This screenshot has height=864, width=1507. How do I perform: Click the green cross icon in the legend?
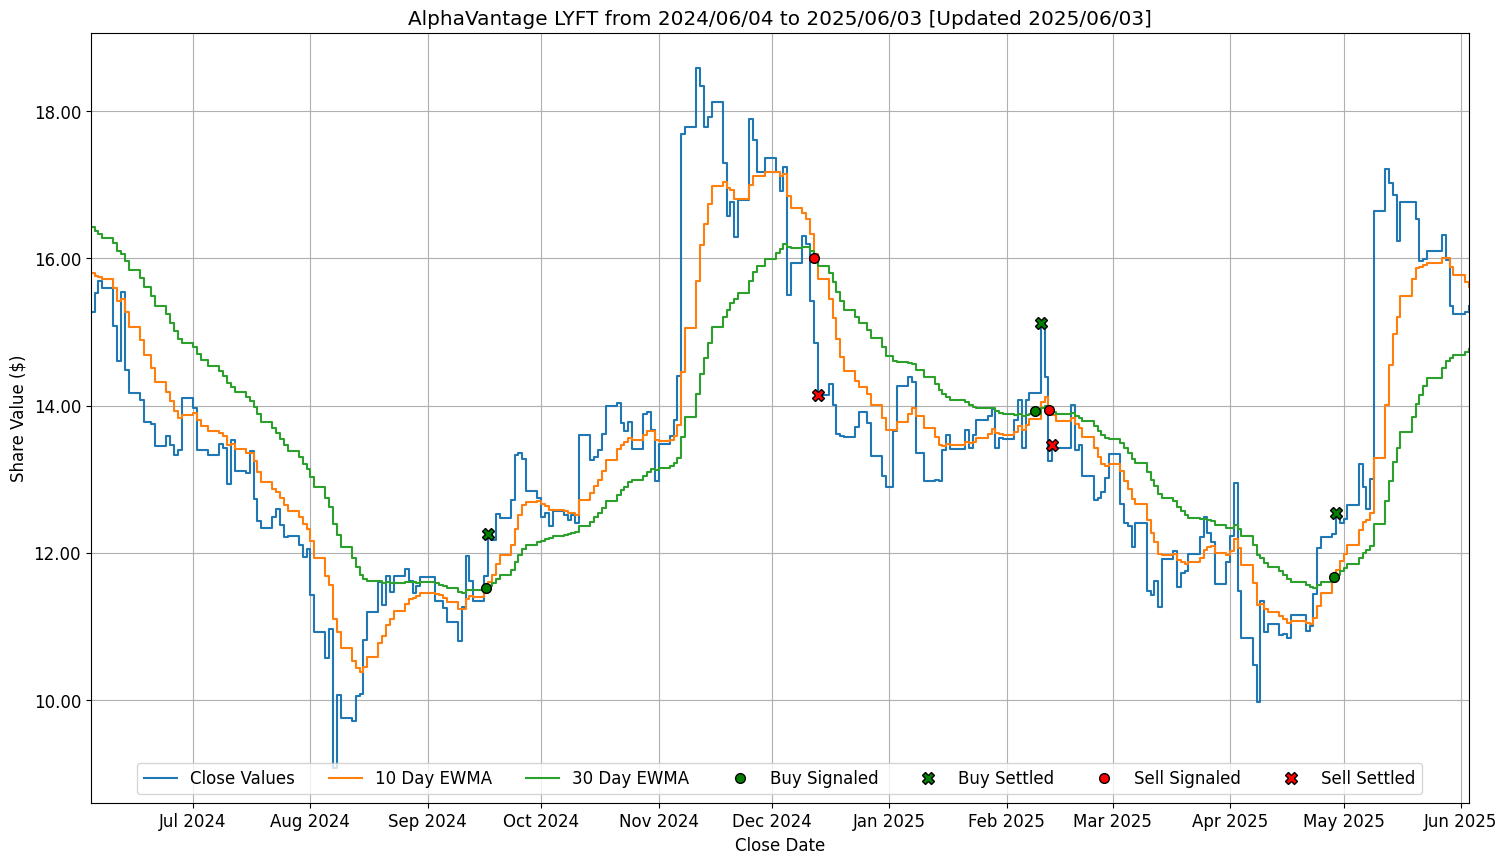[928, 778]
